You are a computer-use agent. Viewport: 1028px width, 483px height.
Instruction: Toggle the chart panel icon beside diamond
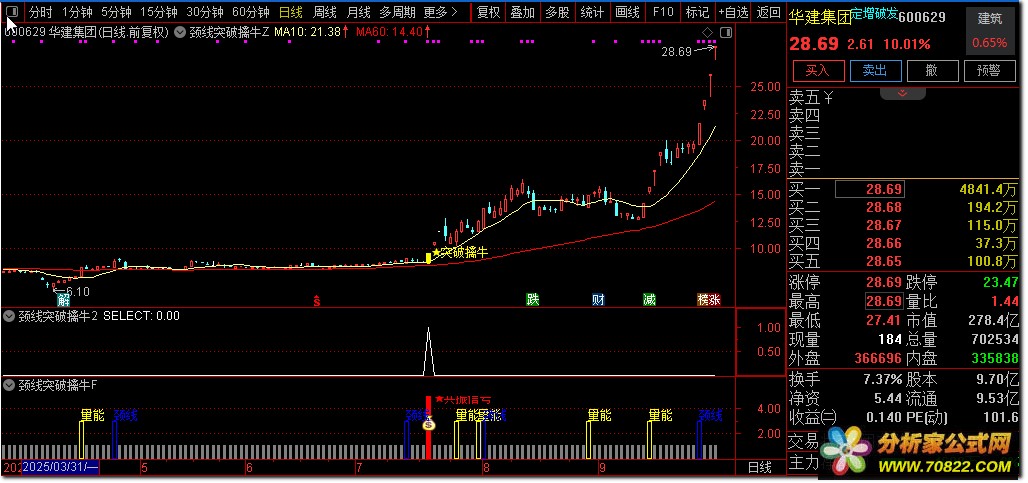point(725,32)
